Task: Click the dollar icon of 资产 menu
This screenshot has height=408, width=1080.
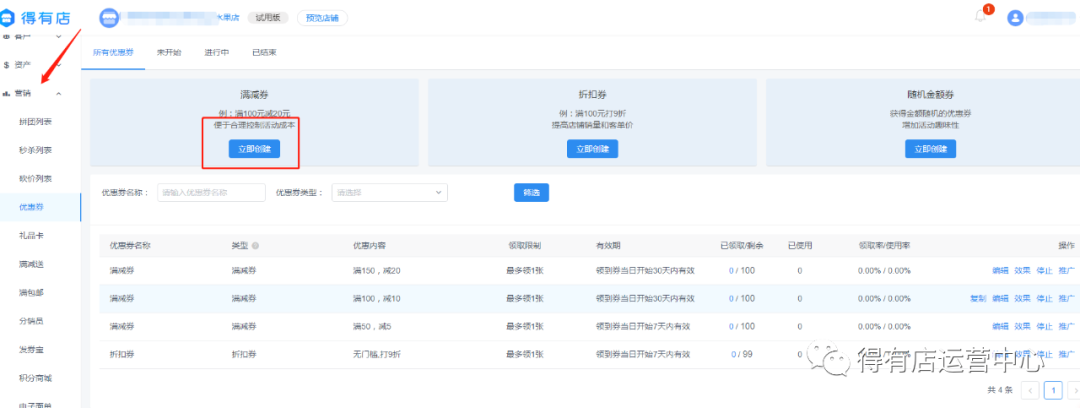Action: (x=6, y=65)
